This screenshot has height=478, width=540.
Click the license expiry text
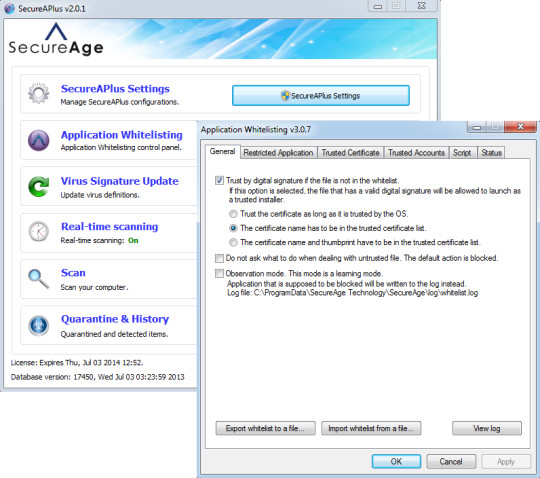pos(77,363)
